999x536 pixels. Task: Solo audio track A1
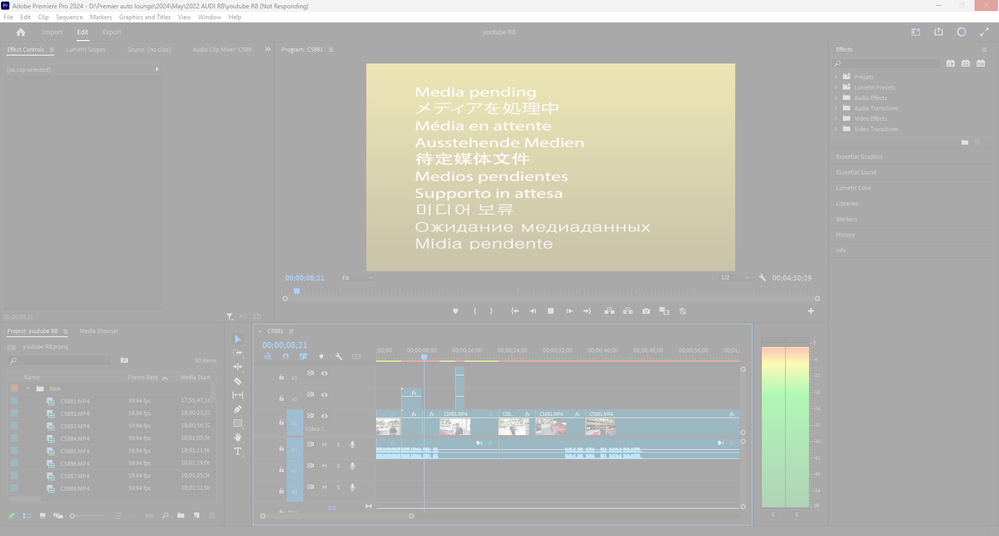[338, 444]
